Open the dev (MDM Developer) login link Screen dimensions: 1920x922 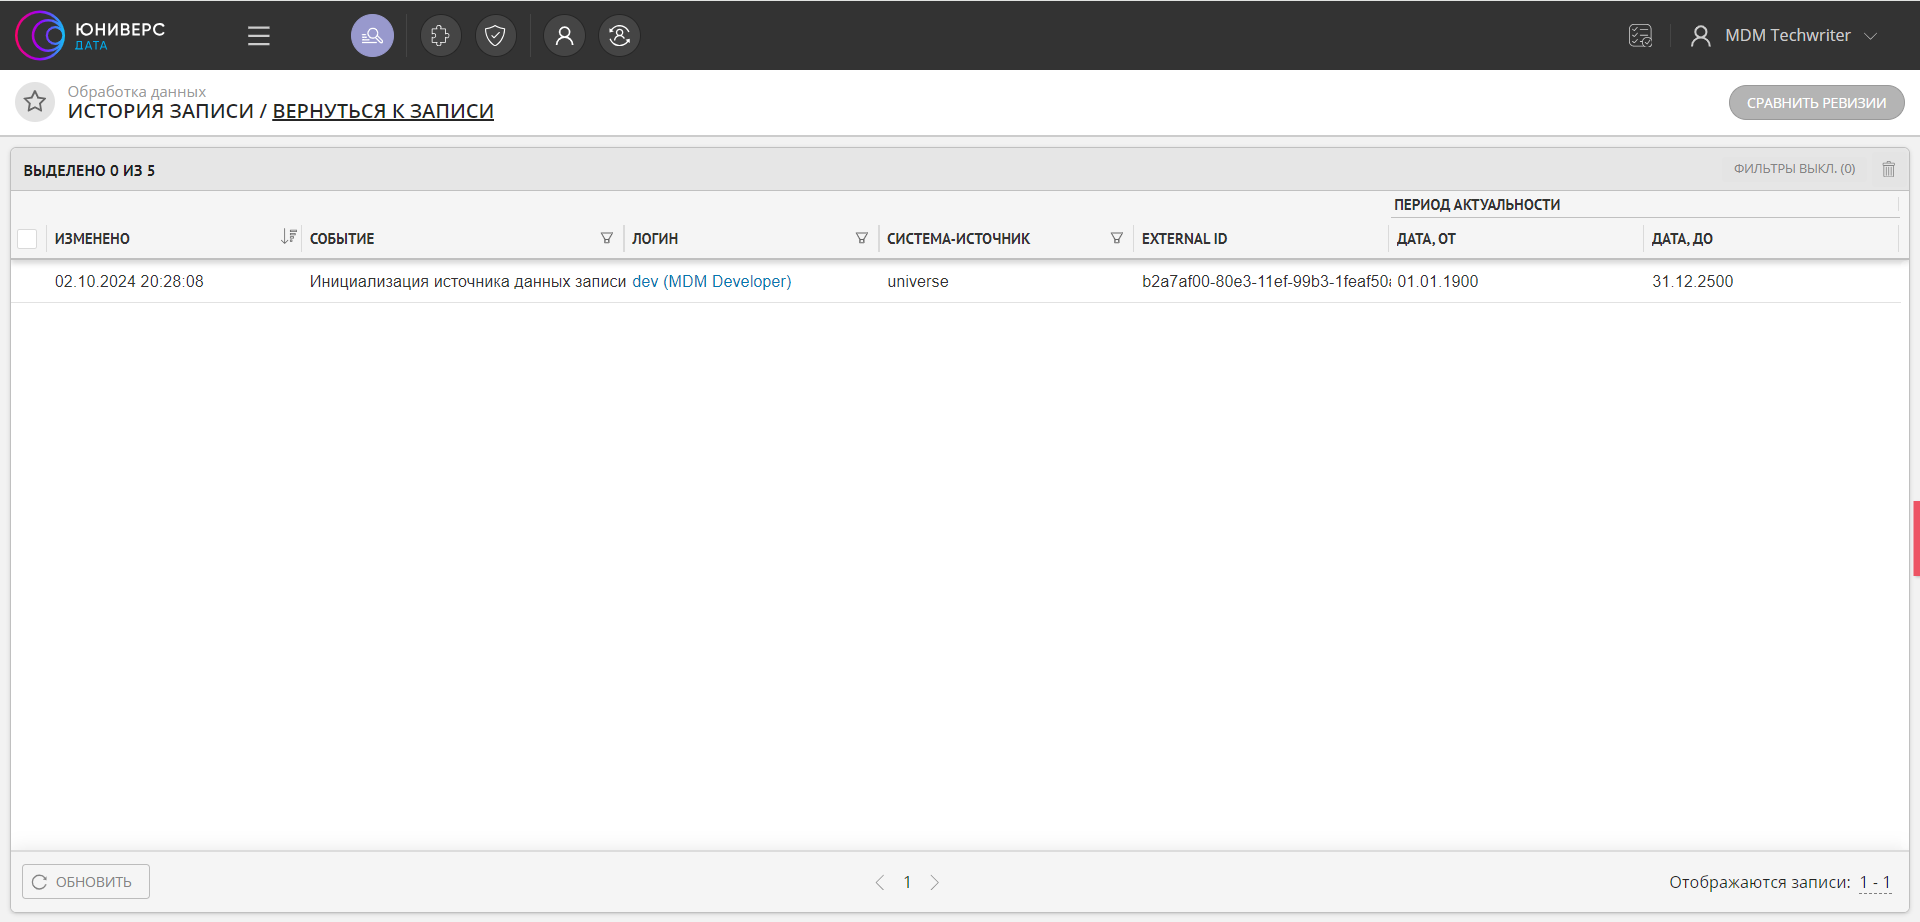711,282
